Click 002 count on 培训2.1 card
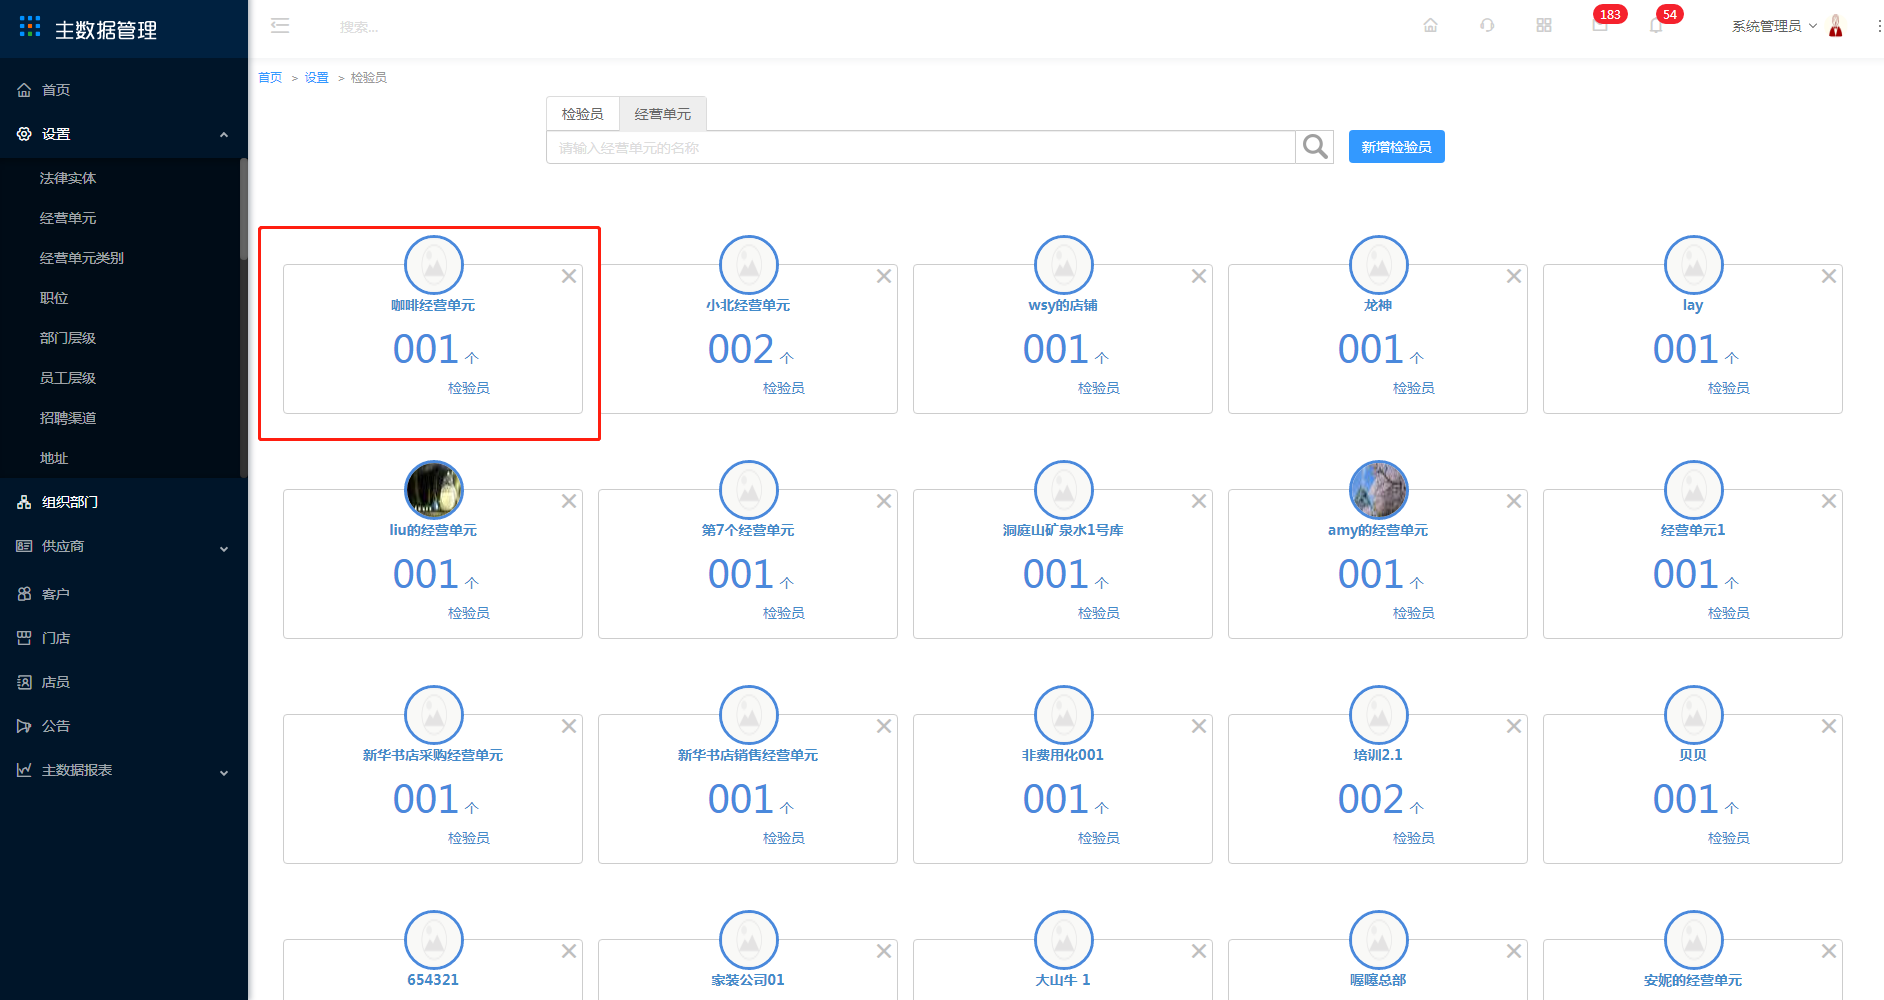This screenshot has width=1884, height=1000. (x=1371, y=799)
